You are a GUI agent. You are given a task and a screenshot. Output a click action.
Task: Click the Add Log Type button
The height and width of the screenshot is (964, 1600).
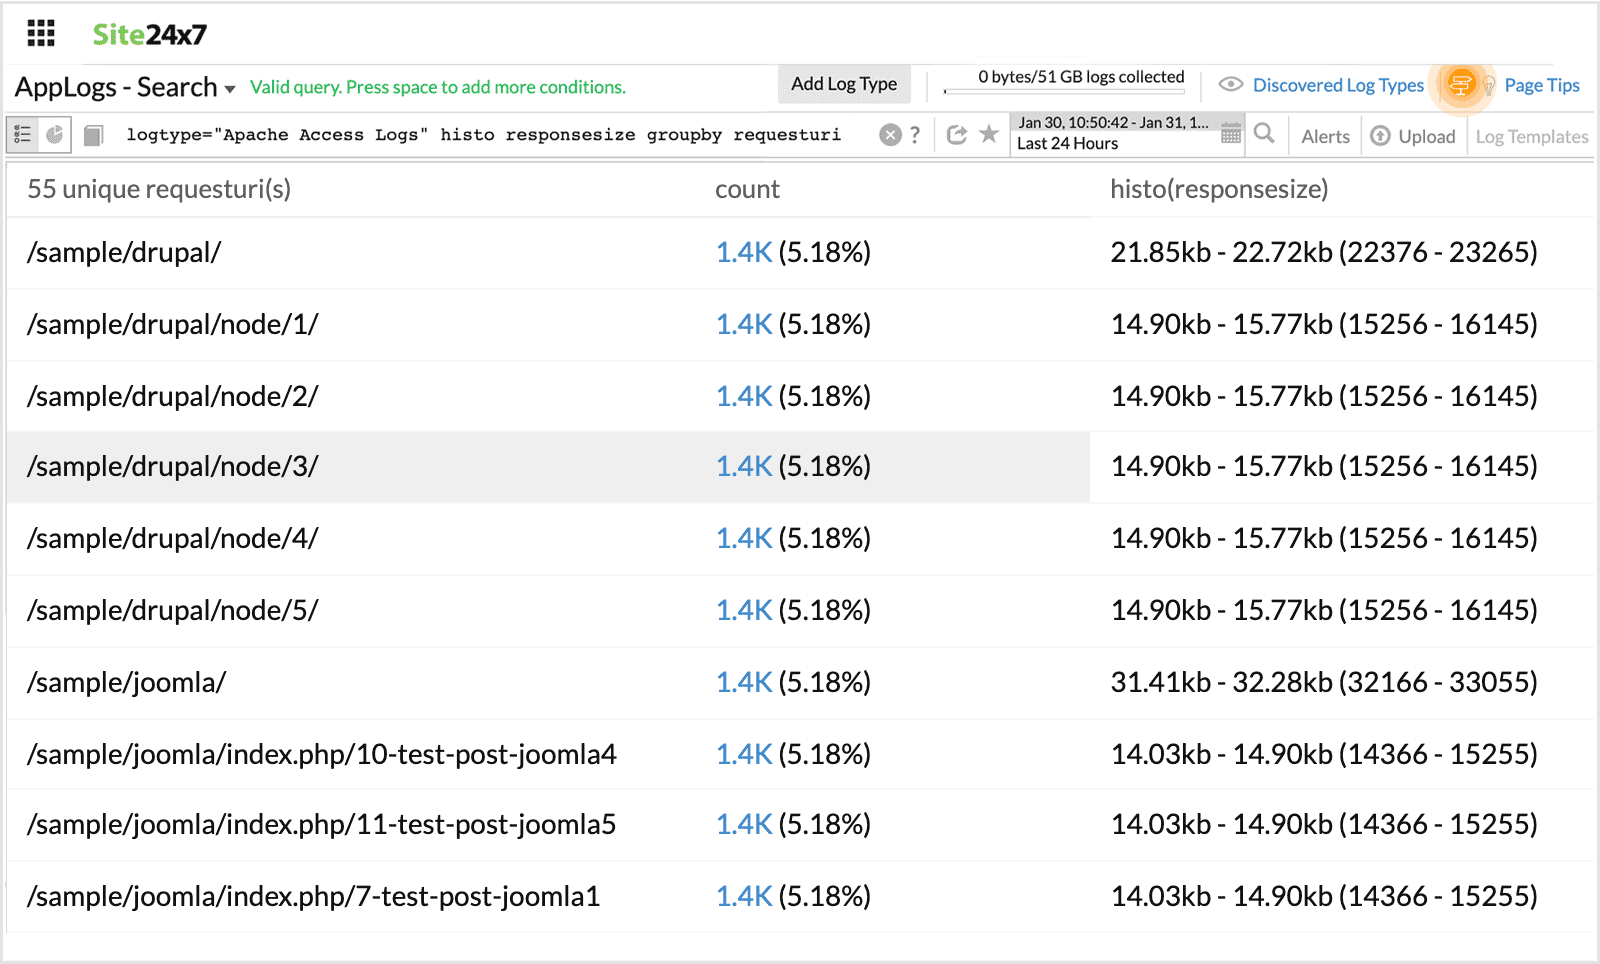844,84
